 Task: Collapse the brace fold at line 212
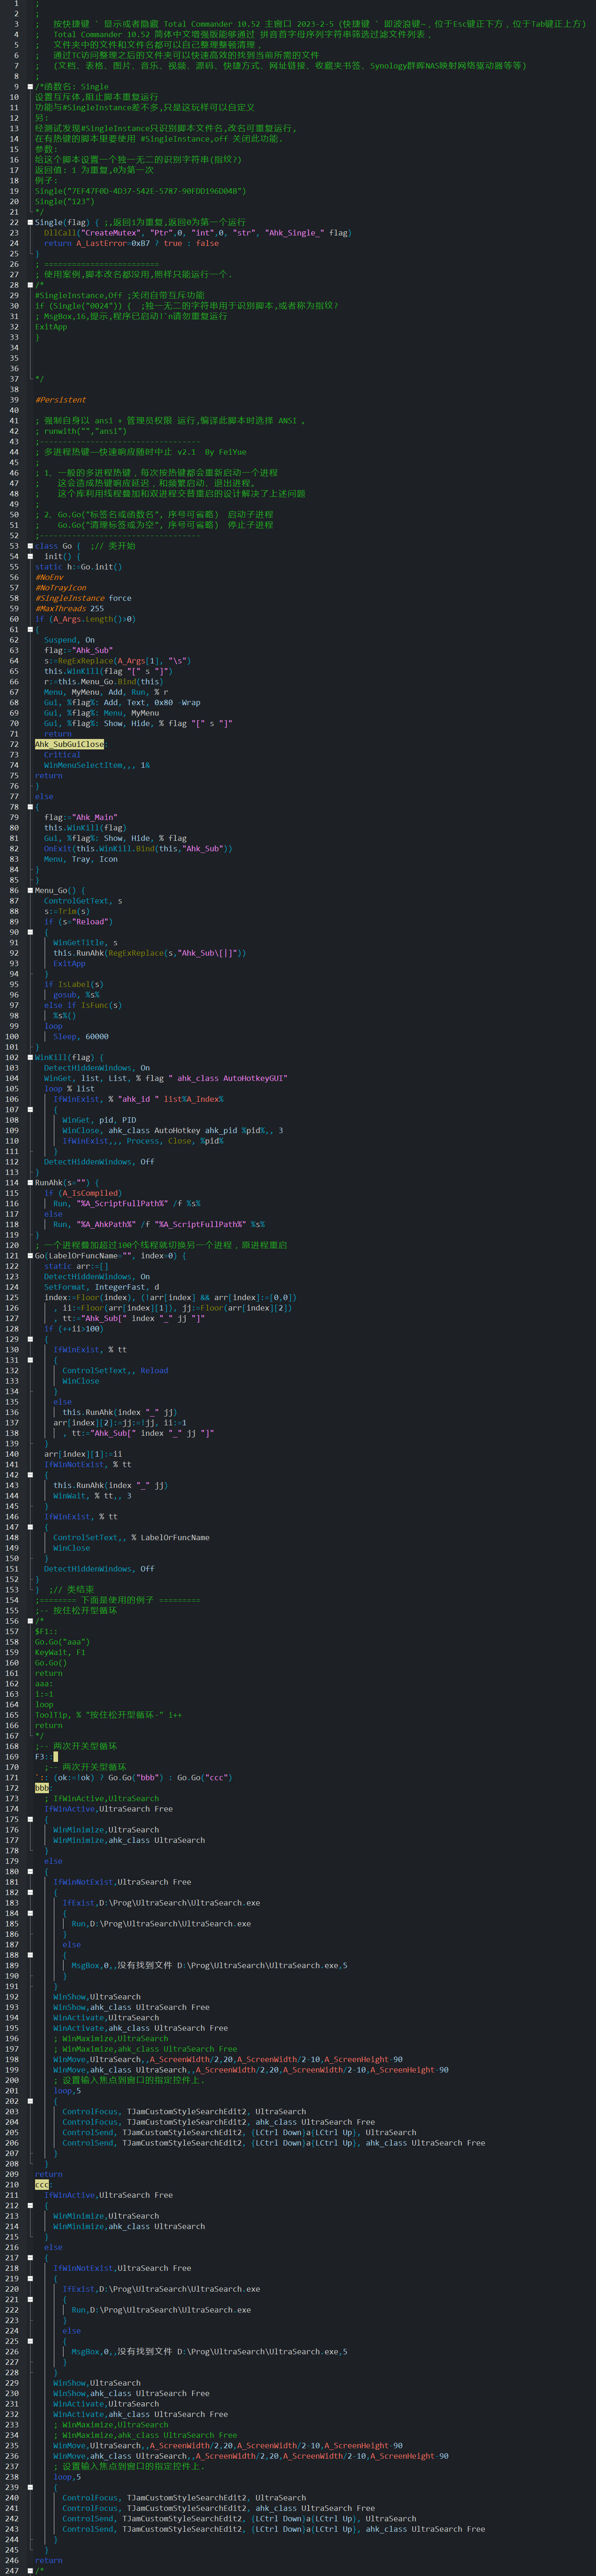(30, 2205)
